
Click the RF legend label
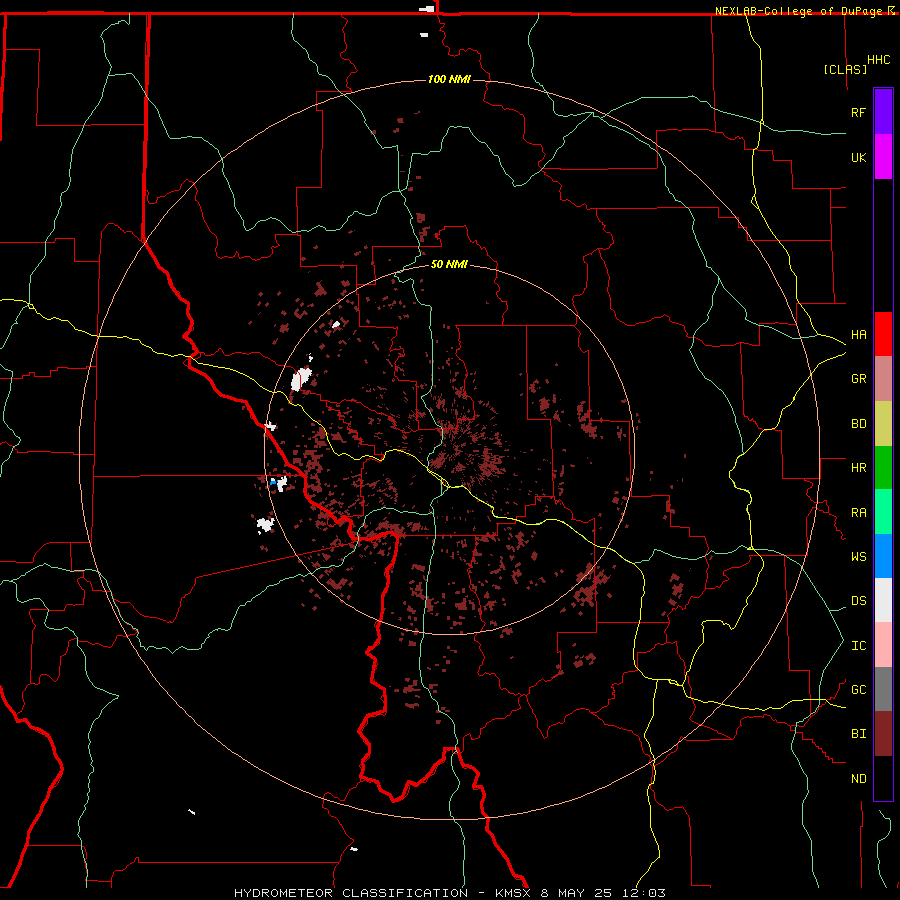pyautogui.click(x=858, y=112)
